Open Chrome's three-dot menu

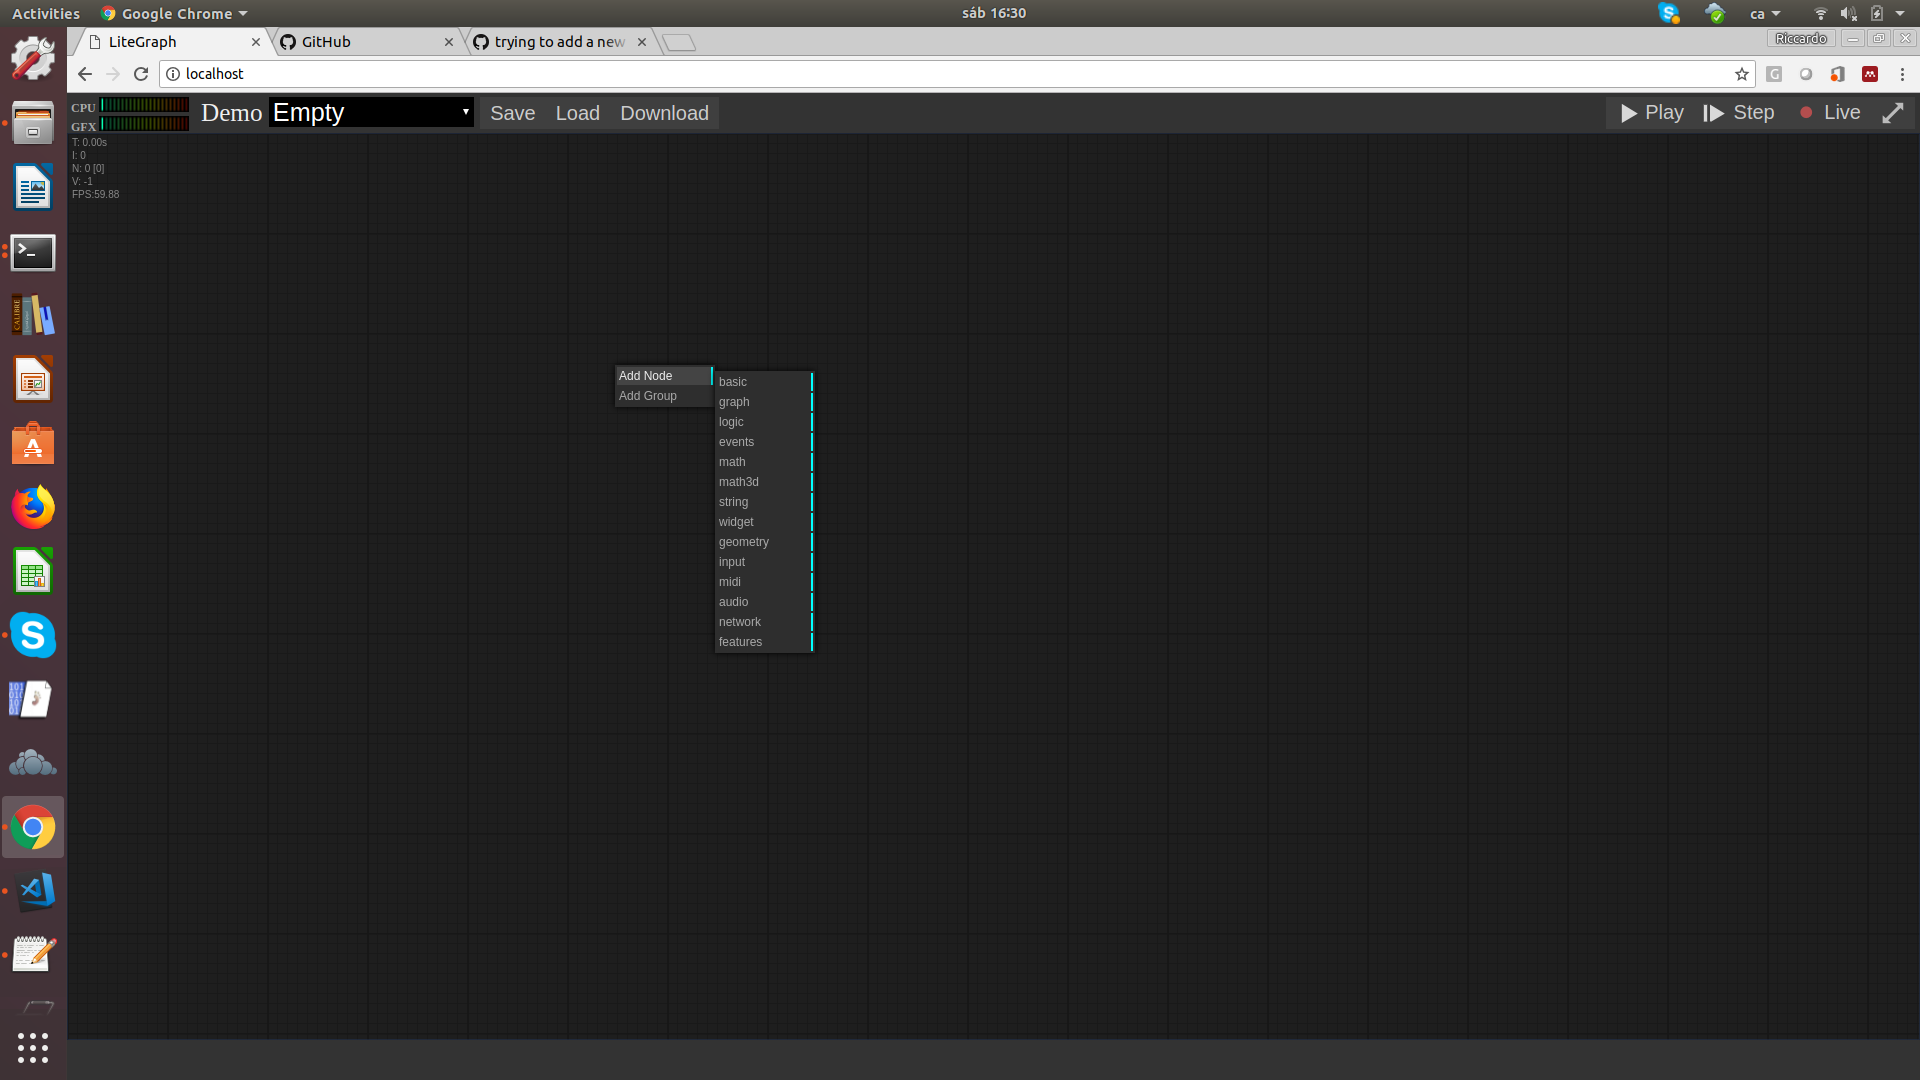(x=1901, y=73)
